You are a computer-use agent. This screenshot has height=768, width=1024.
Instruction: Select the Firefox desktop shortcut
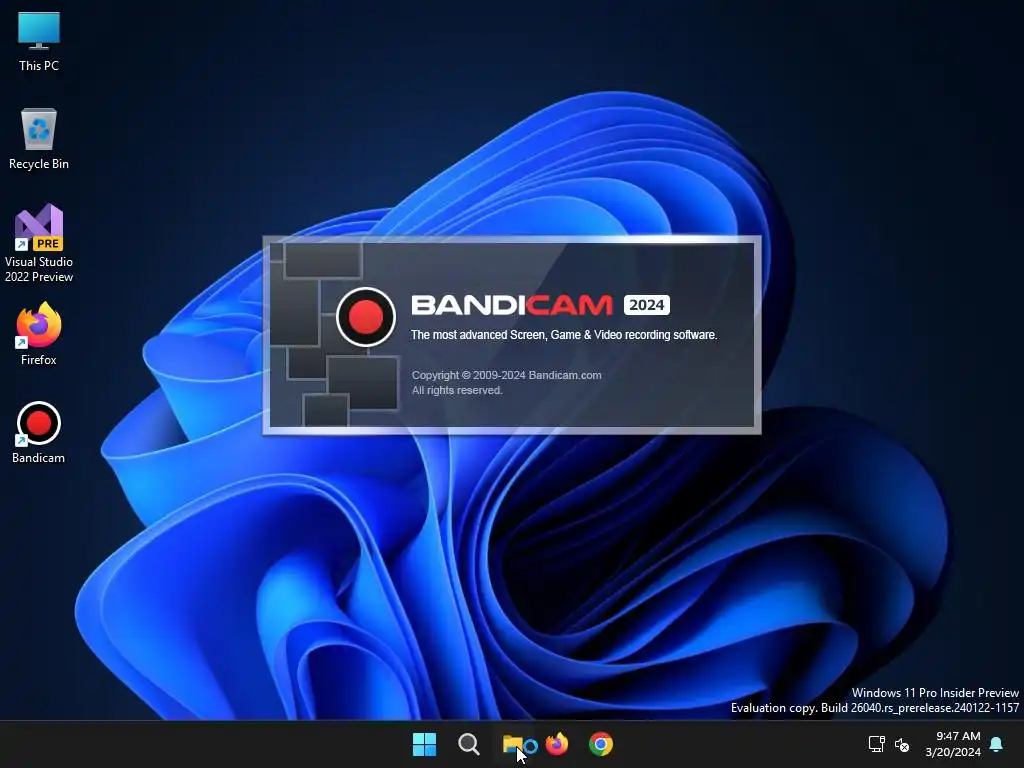[39, 334]
